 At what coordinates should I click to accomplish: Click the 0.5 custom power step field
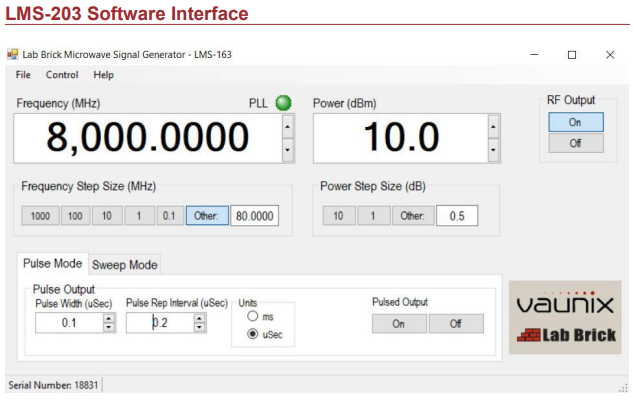click(x=457, y=216)
